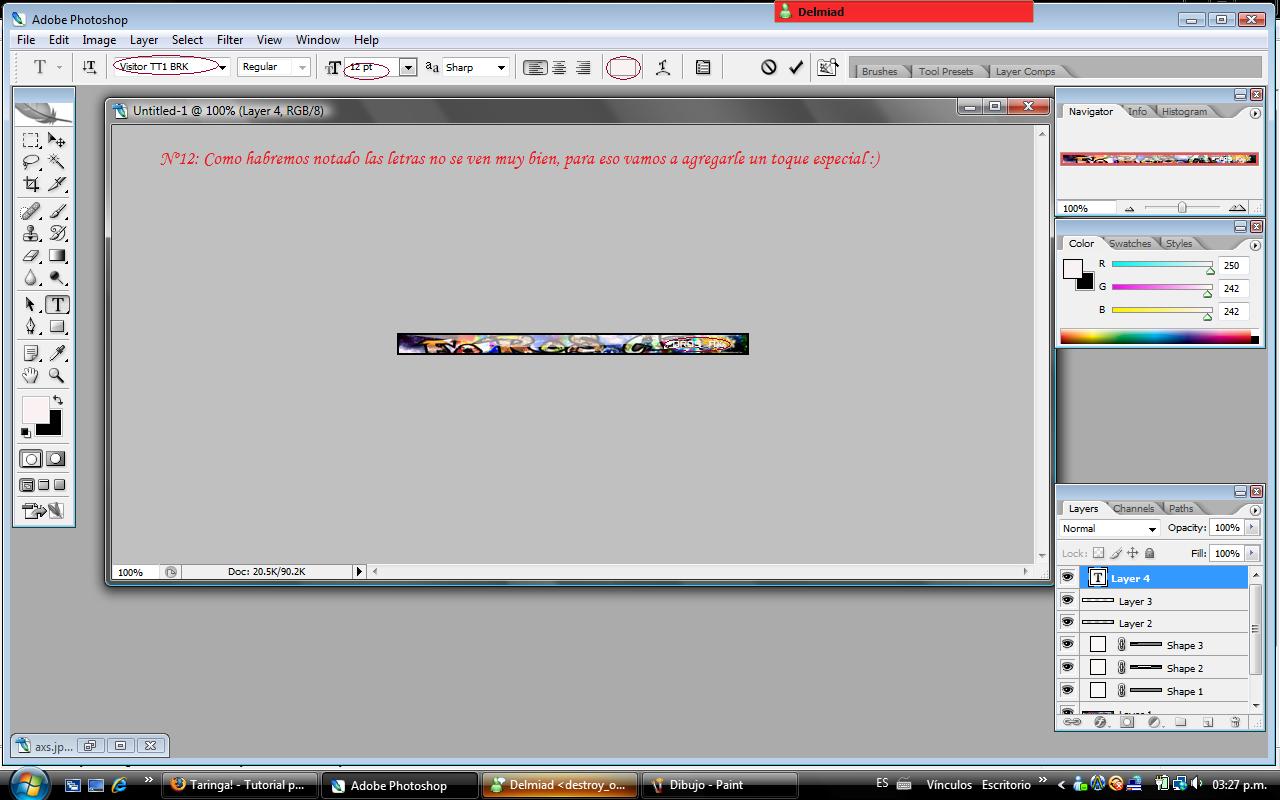1280x800 pixels.
Task: Open the Filter menu
Action: tap(230, 40)
